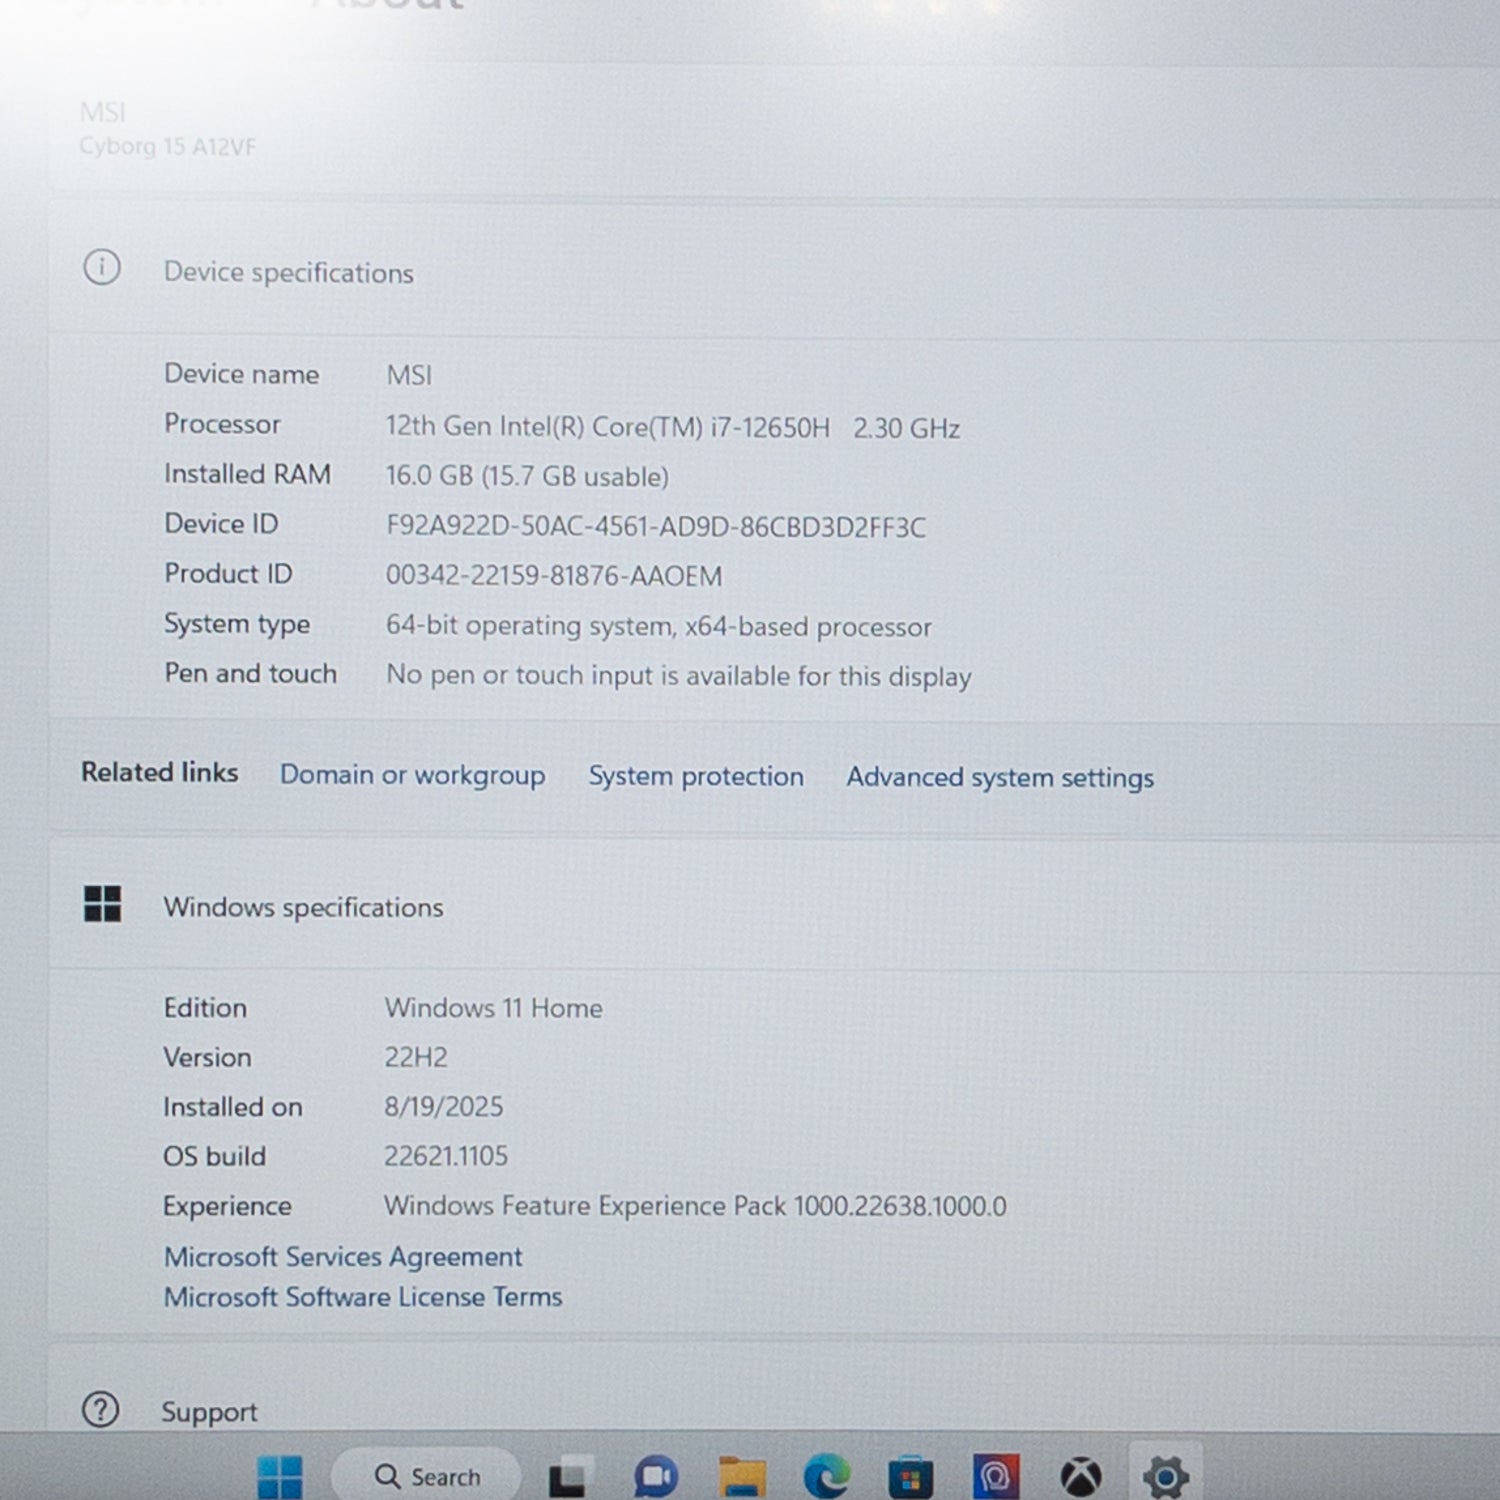This screenshot has height=1500, width=1500.
Task: Open the red-blue headset app icon
Action: pos(996,1477)
